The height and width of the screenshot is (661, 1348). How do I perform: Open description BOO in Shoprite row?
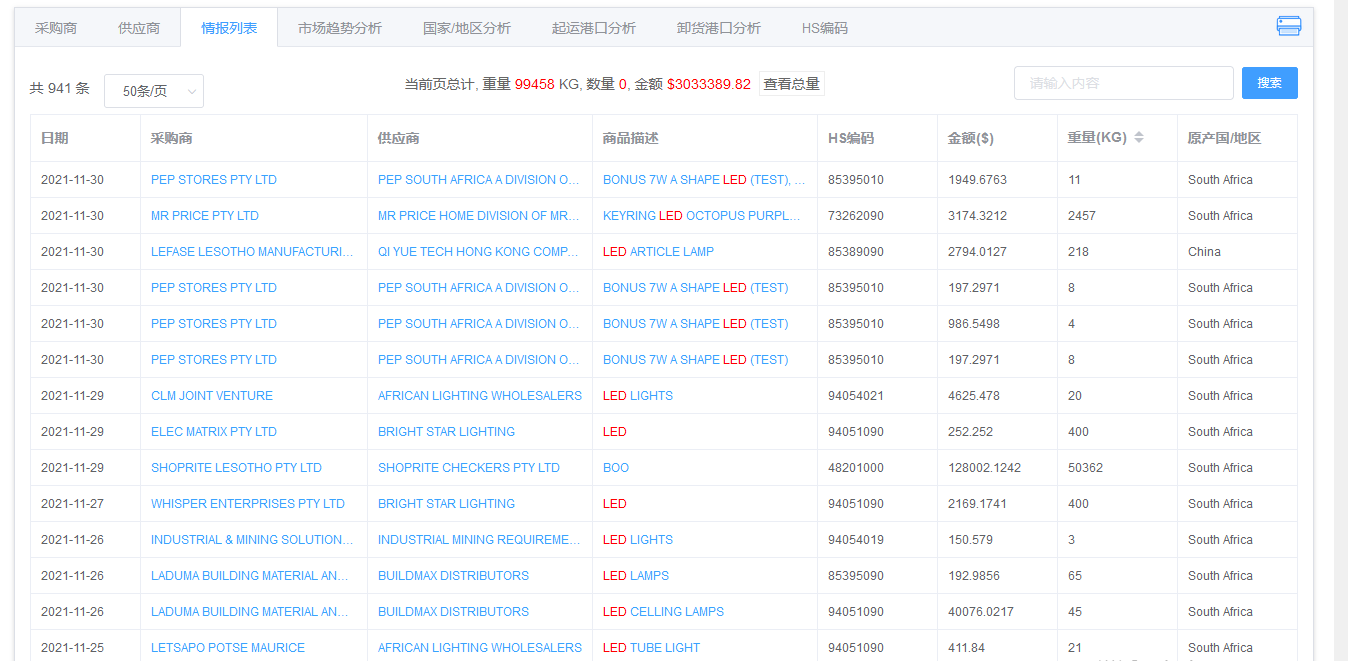pyautogui.click(x=616, y=468)
